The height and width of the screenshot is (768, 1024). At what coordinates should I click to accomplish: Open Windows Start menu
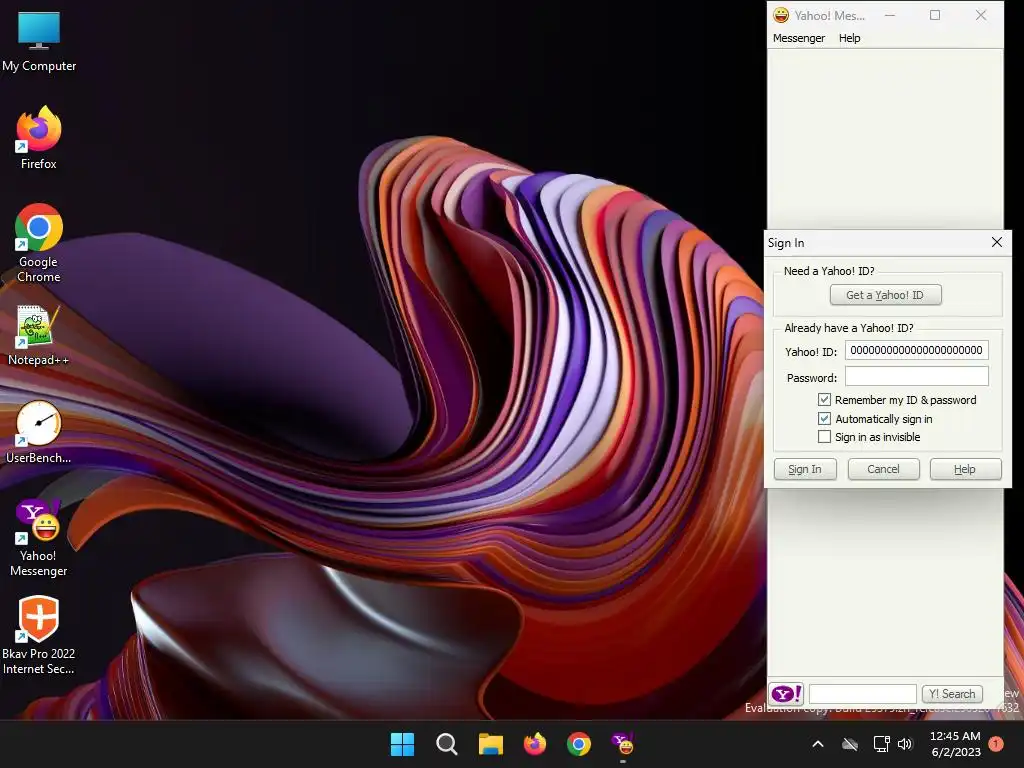[x=402, y=744]
